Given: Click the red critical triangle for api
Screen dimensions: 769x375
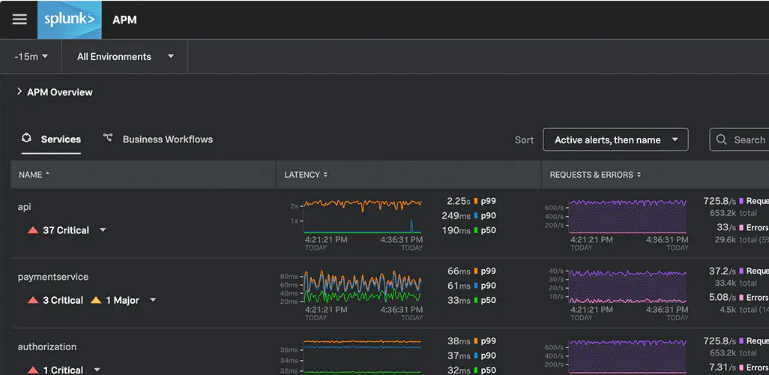Looking at the screenshot, I should 33,230.
